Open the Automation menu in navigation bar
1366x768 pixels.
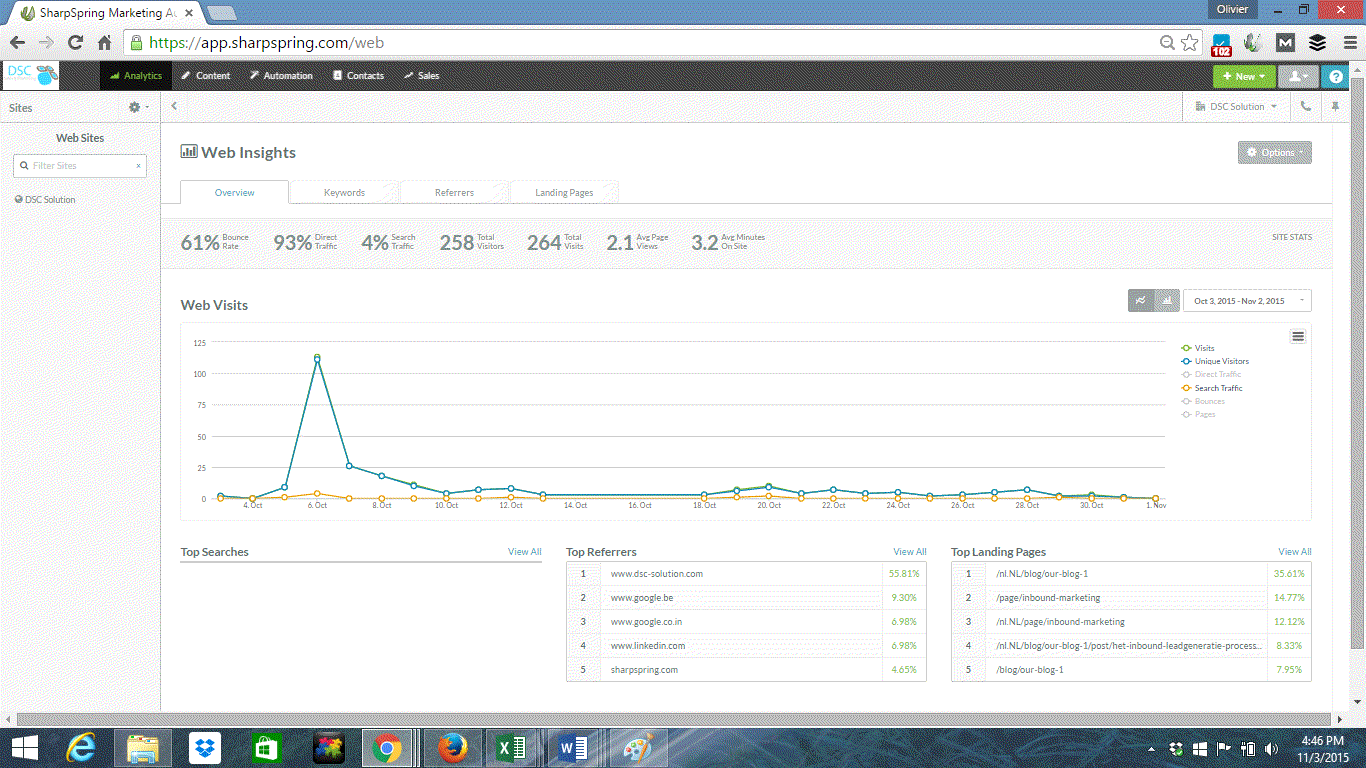(x=281, y=76)
